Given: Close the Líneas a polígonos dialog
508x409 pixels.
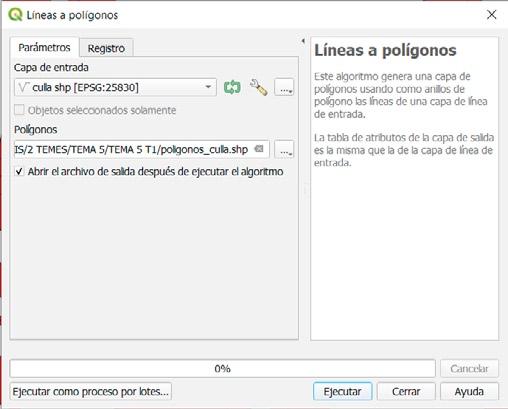Looking at the screenshot, I should click(491, 15).
